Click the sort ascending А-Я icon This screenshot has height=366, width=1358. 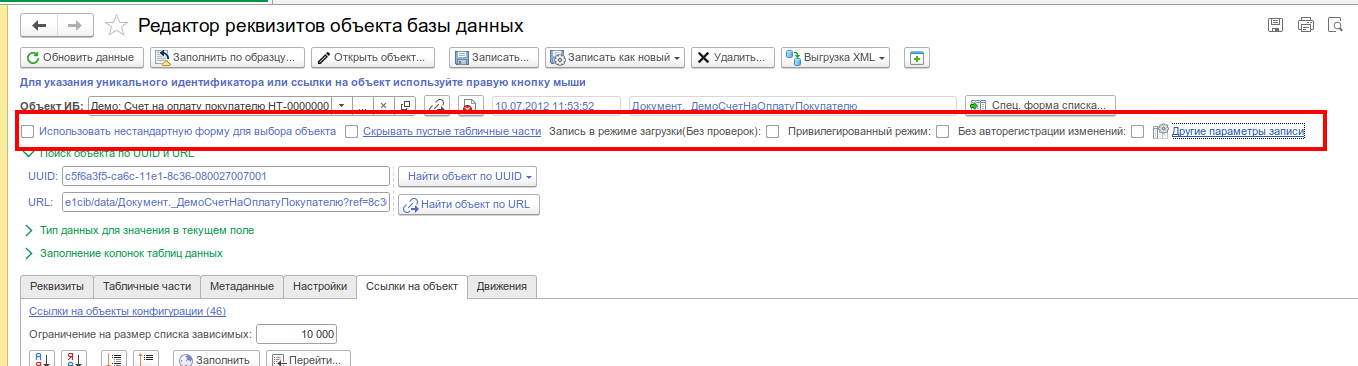[43, 359]
